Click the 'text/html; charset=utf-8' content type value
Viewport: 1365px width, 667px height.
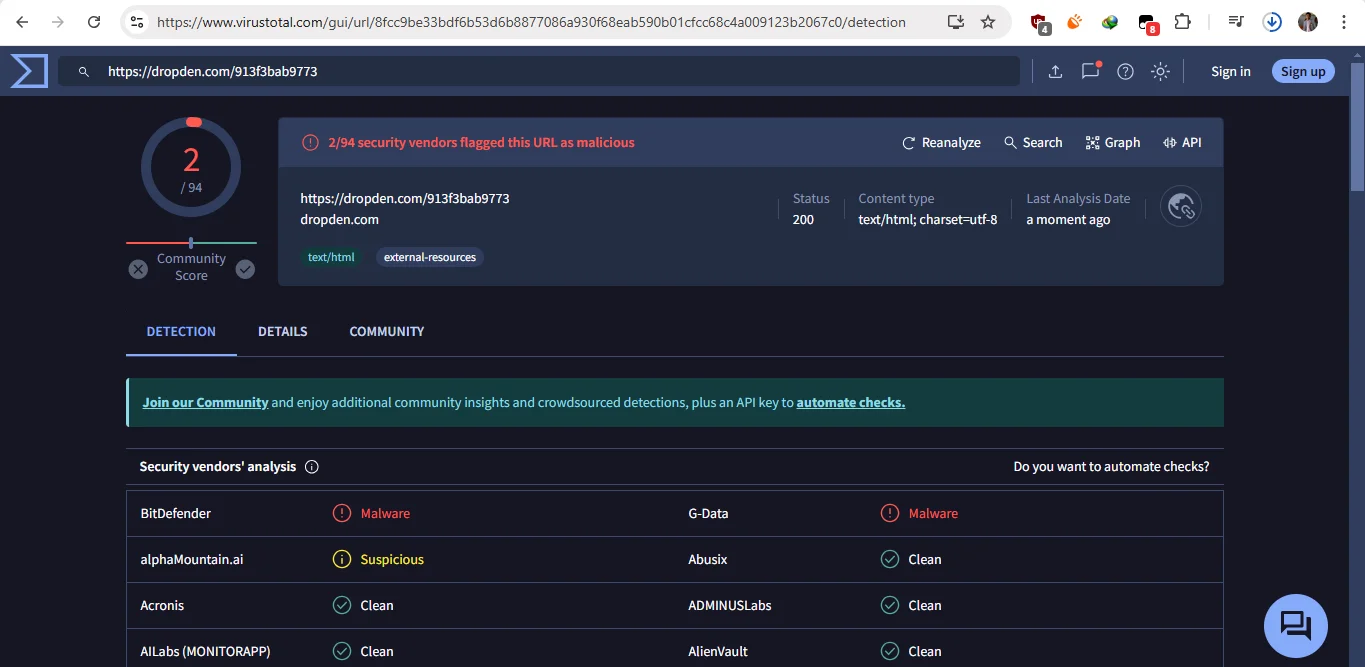point(928,220)
